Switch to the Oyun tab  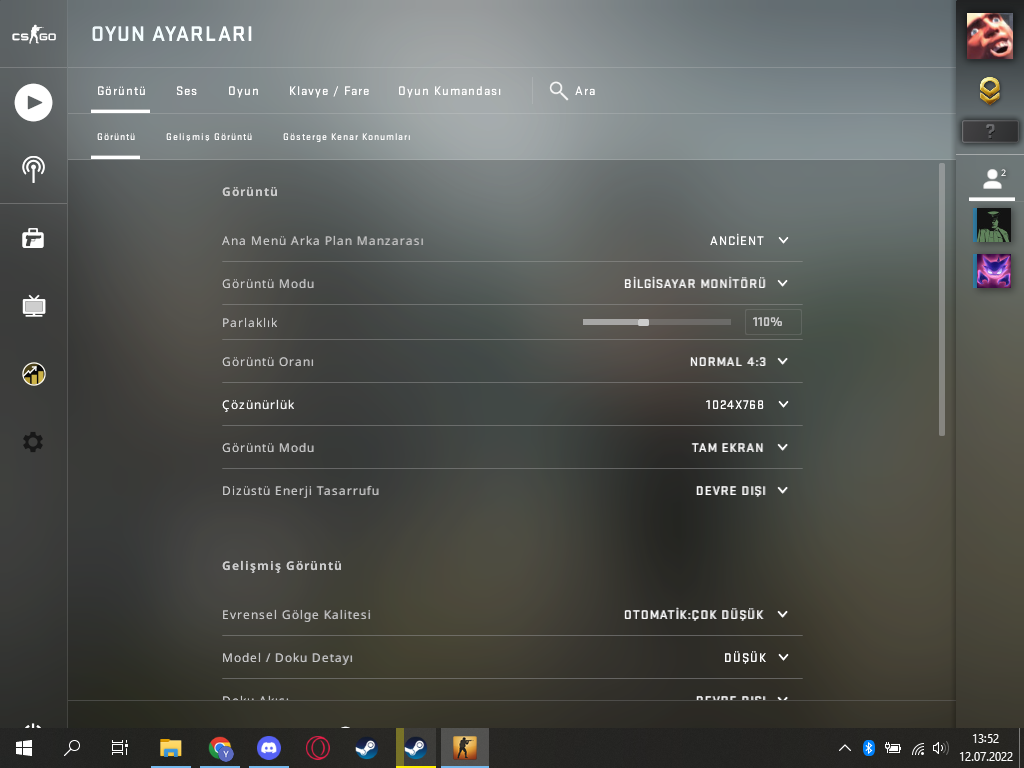[243, 91]
